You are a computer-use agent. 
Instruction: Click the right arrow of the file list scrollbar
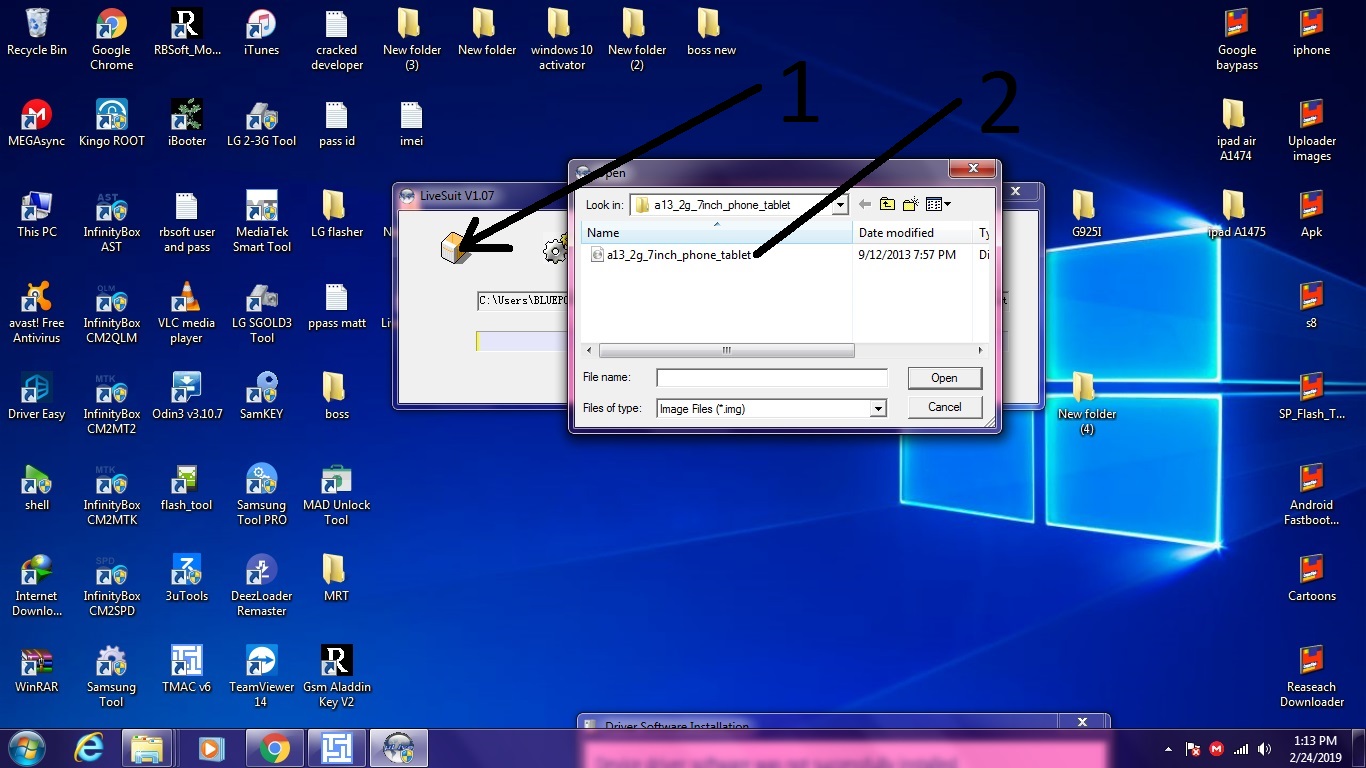(981, 351)
